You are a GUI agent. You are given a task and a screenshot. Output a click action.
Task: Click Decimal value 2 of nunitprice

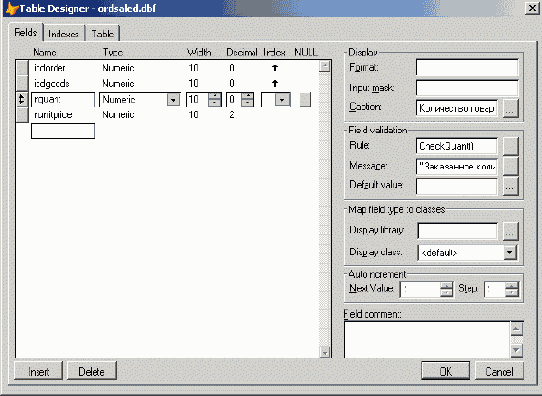[232, 114]
